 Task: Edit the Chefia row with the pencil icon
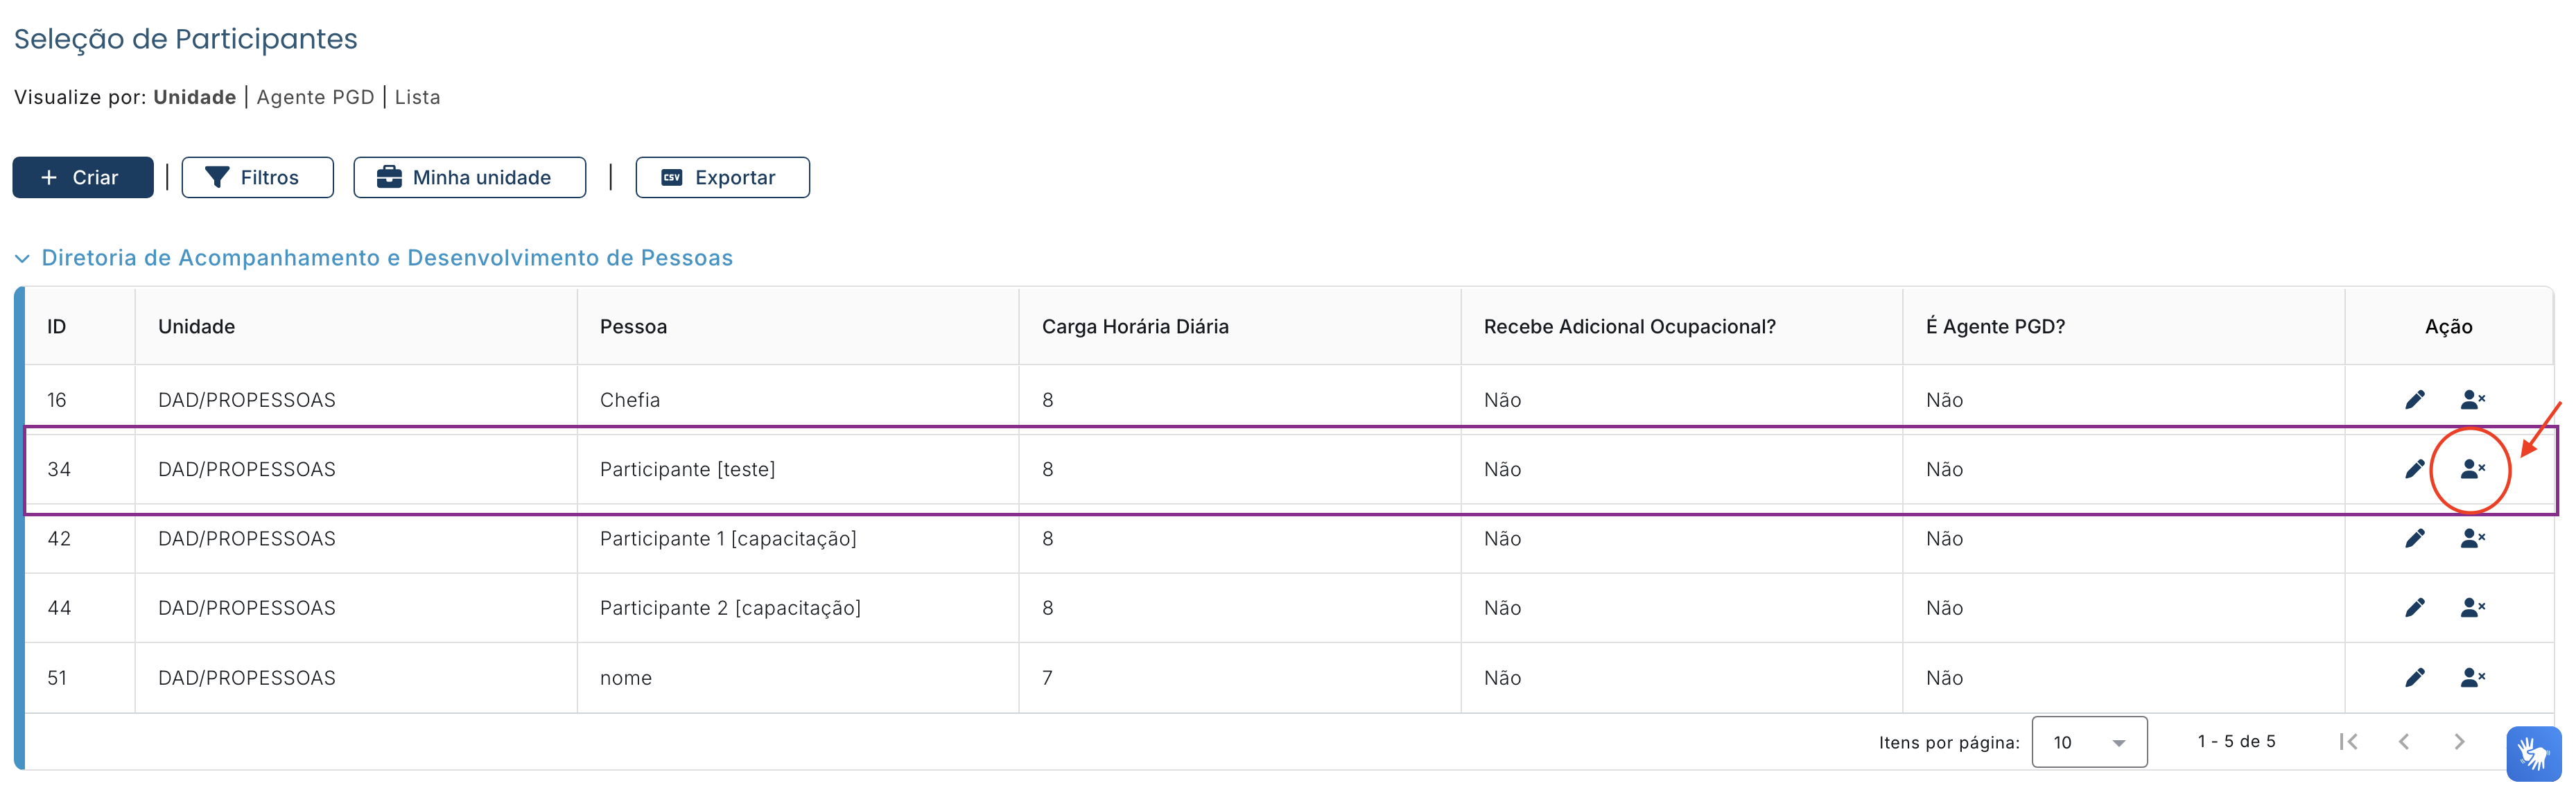click(2414, 400)
